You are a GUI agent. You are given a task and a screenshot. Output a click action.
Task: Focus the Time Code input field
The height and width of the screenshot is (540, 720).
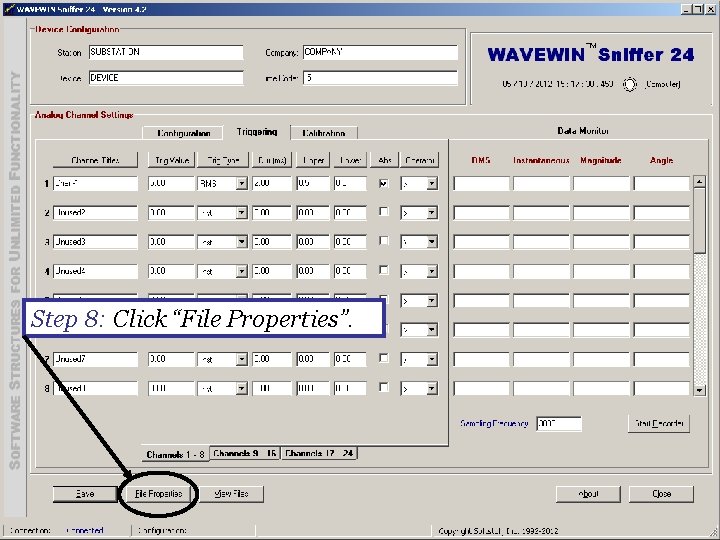380,78
